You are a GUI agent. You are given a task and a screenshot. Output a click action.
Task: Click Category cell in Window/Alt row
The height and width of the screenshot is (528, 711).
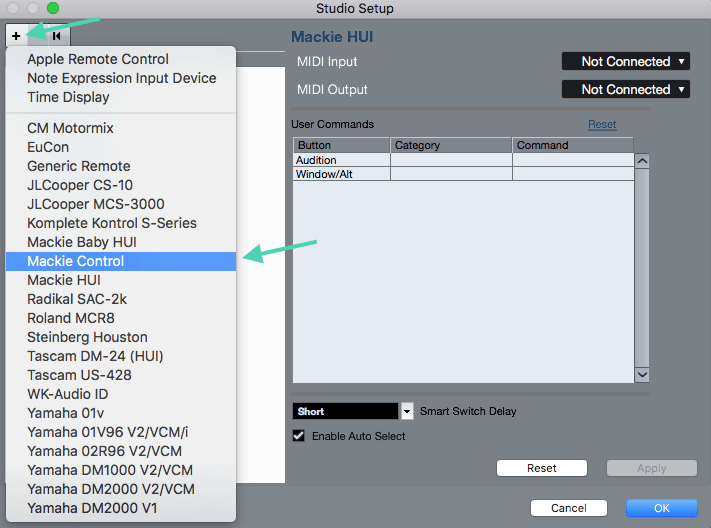click(451, 174)
